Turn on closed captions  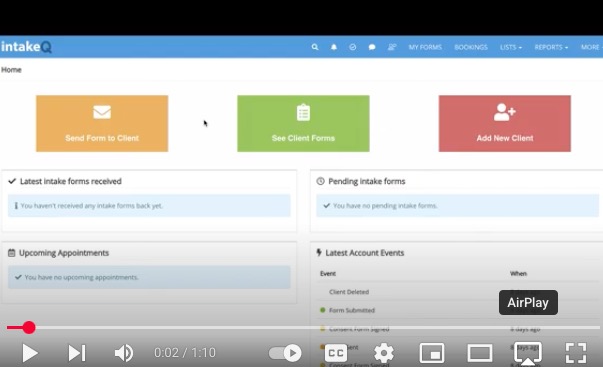[336, 353]
